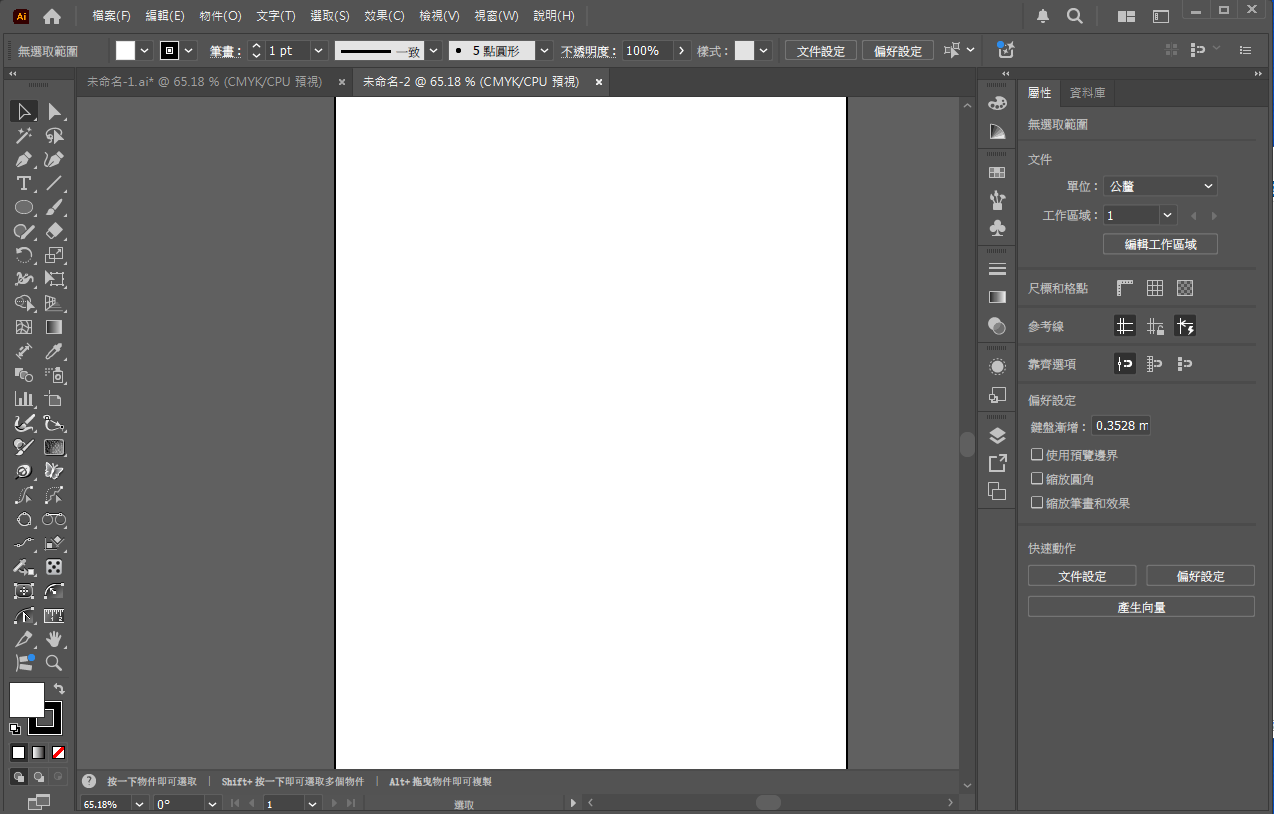Enable 使用預覽邊界 checkbox

pos(1037,455)
